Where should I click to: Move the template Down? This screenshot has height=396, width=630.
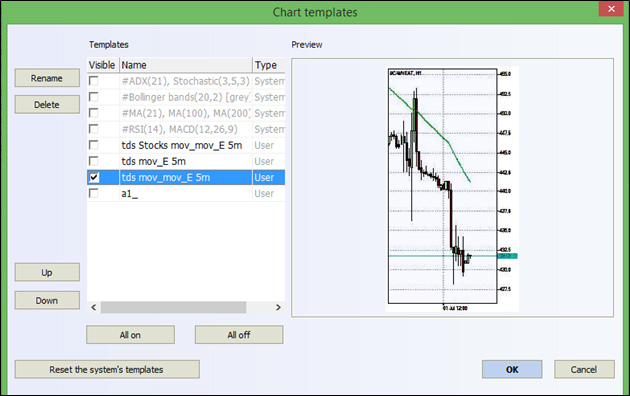[x=47, y=300]
